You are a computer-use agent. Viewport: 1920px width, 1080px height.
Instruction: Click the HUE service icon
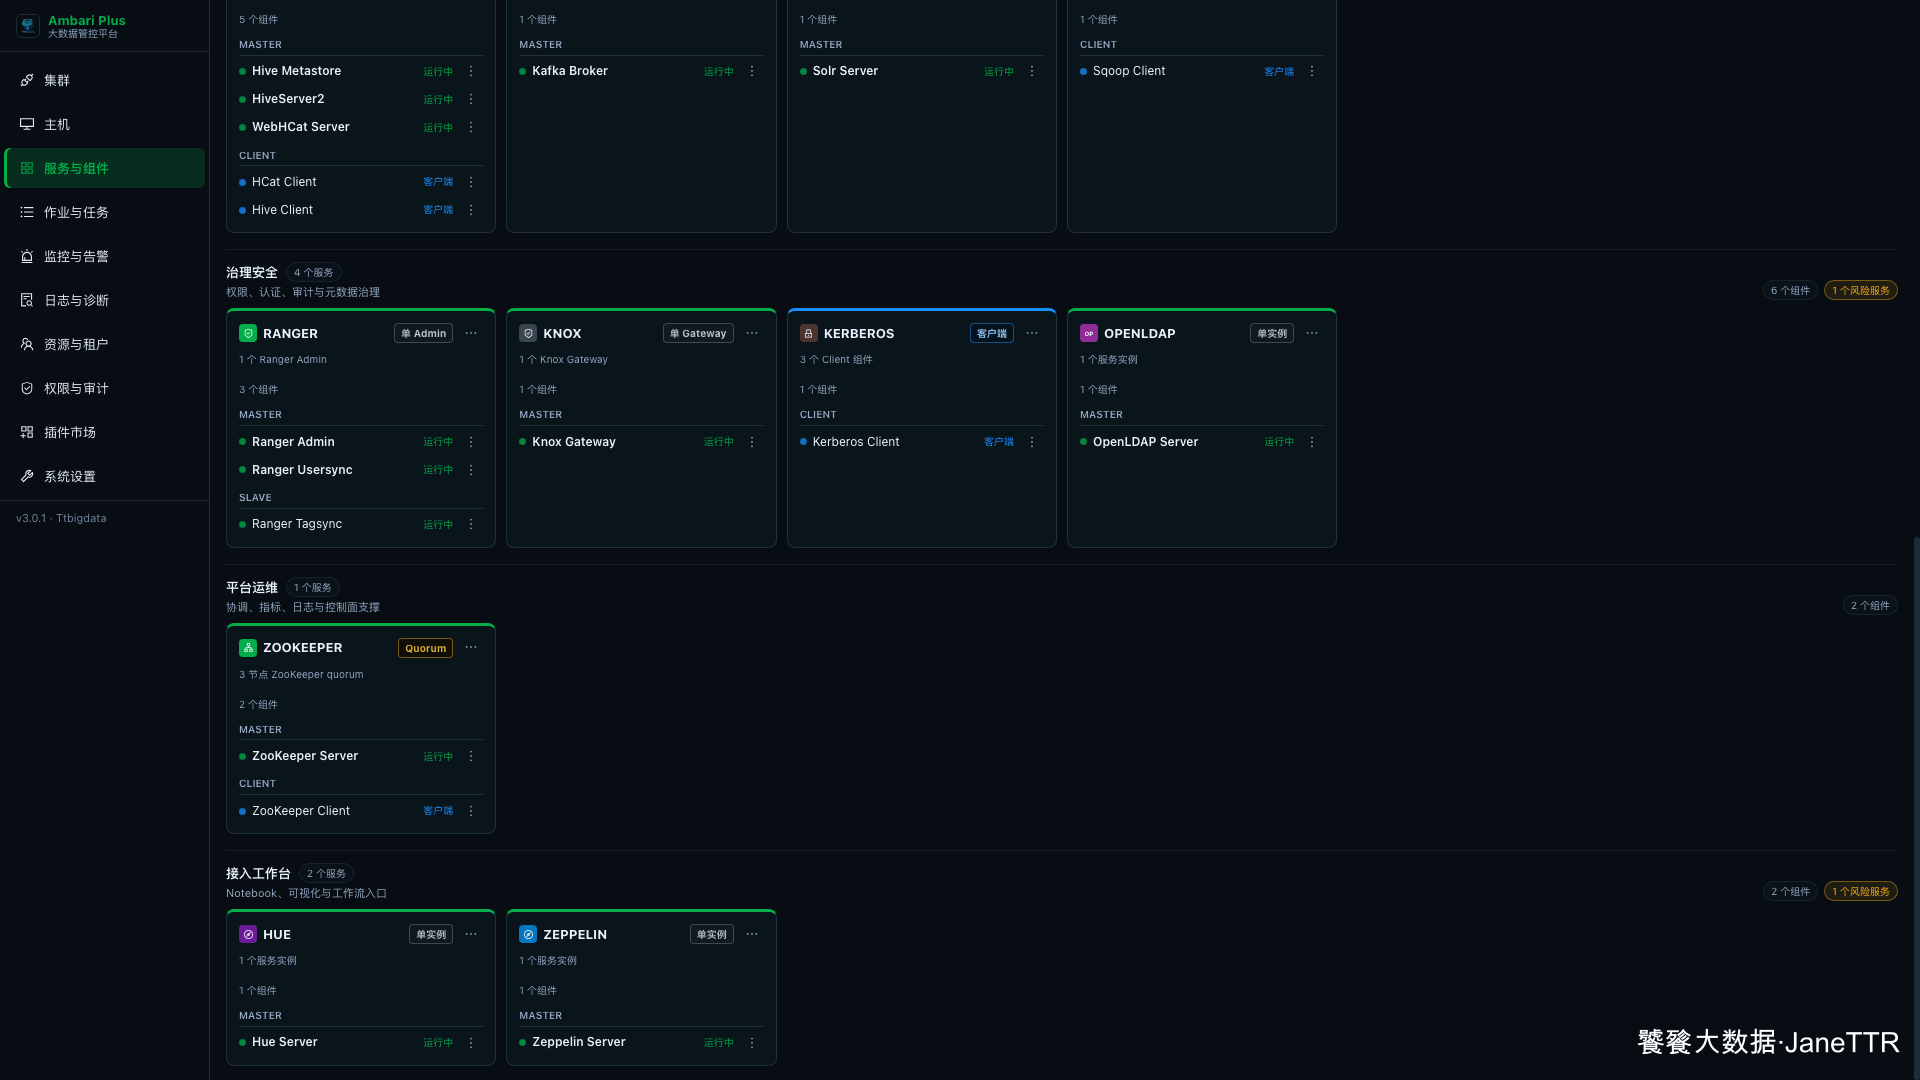pos(248,934)
